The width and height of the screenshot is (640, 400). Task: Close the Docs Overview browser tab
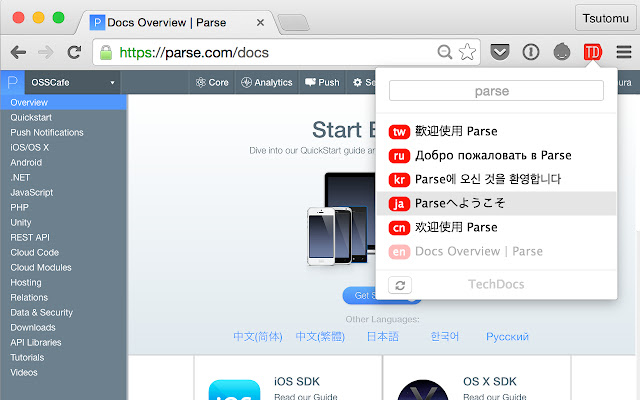coord(260,23)
